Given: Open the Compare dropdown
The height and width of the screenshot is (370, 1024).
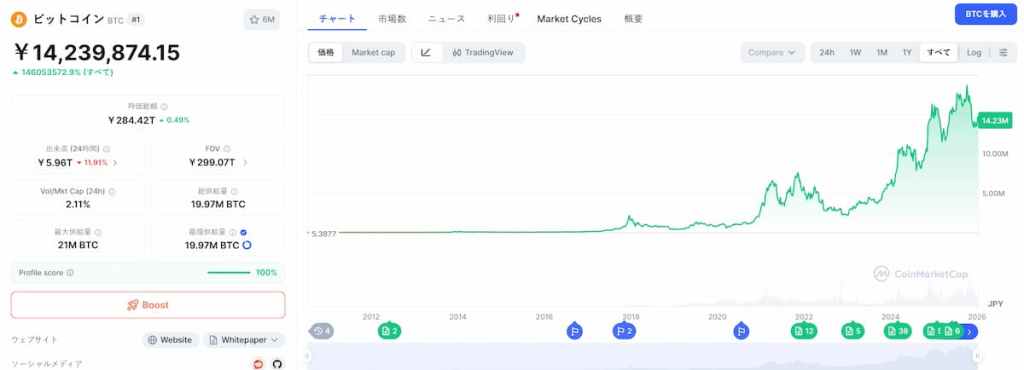Looking at the screenshot, I should [773, 53].
